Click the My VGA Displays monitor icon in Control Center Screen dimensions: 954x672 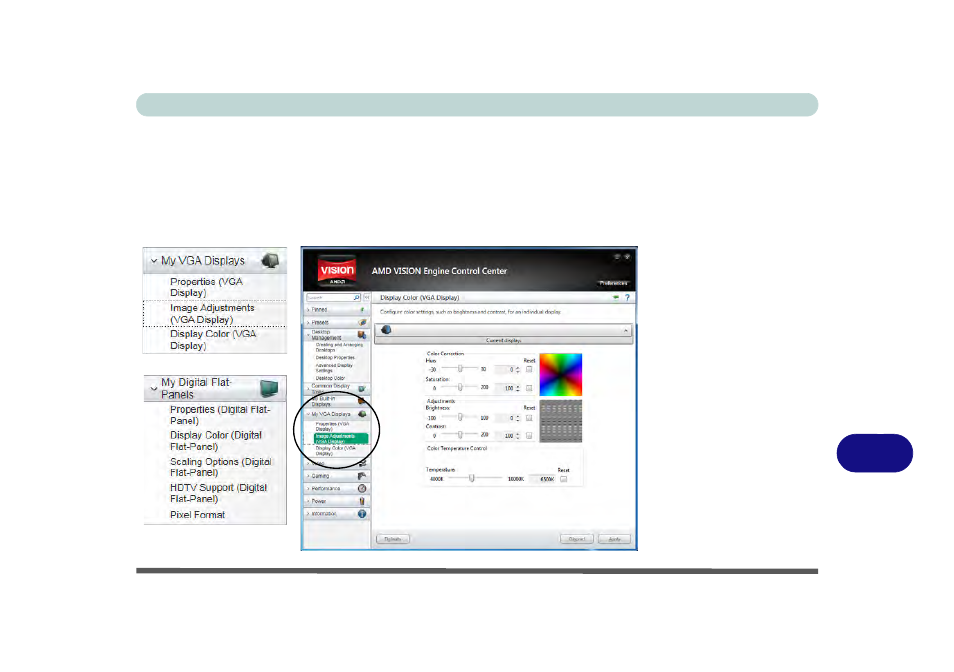tap(363, 414)
